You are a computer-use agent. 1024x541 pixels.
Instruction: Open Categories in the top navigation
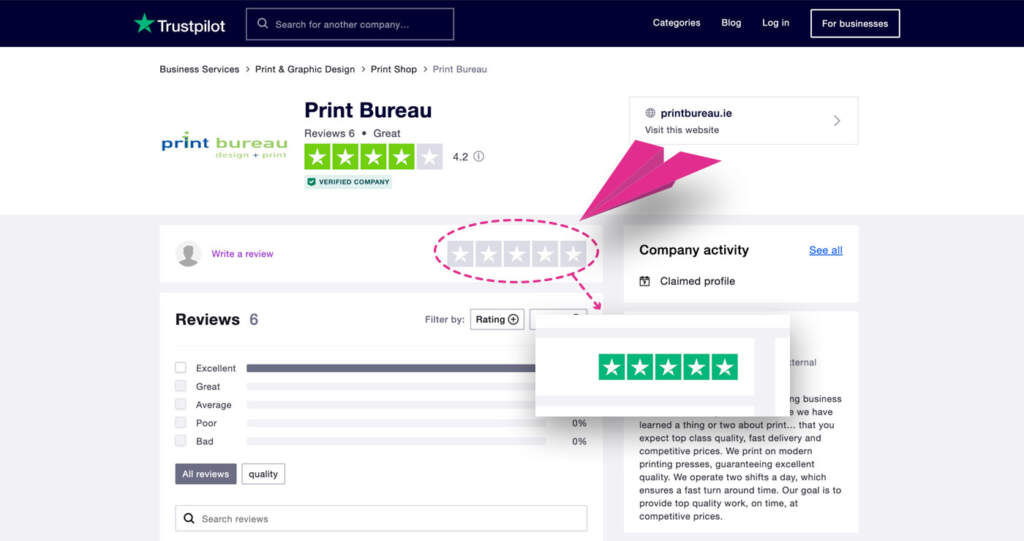pos(677,23)
